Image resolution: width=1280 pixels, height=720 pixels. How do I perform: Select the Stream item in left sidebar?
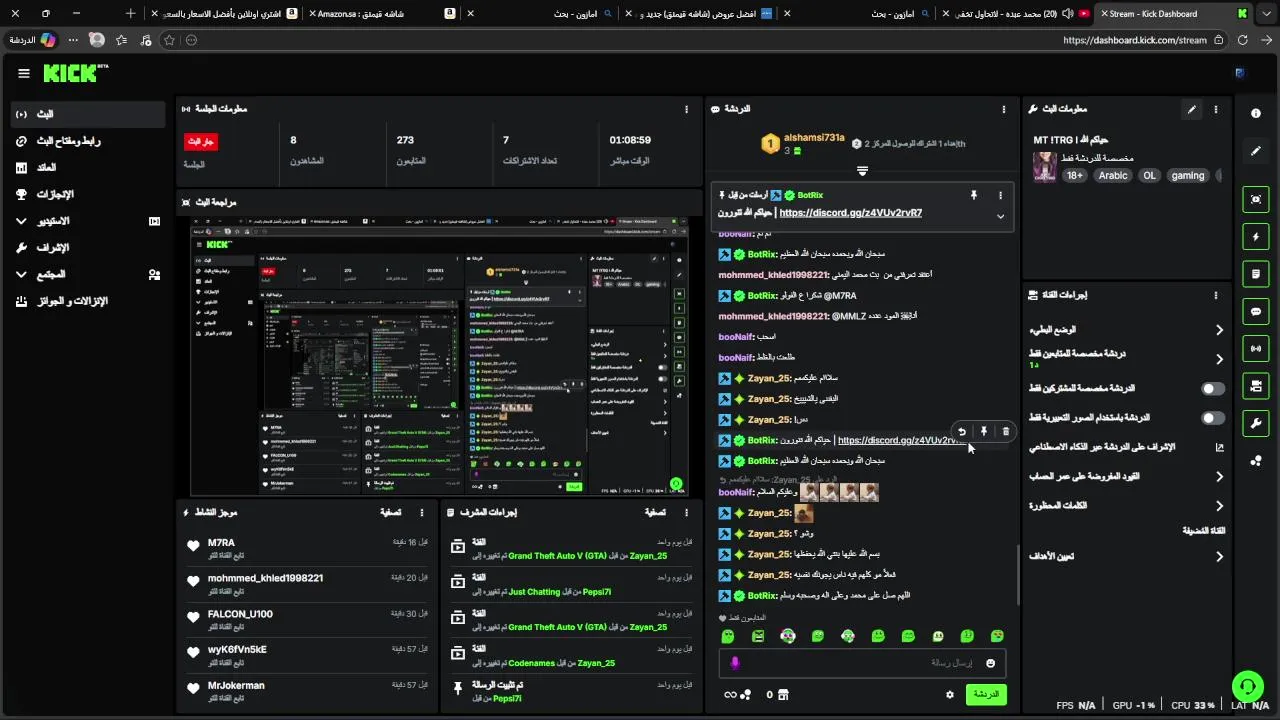coord(88,114)
